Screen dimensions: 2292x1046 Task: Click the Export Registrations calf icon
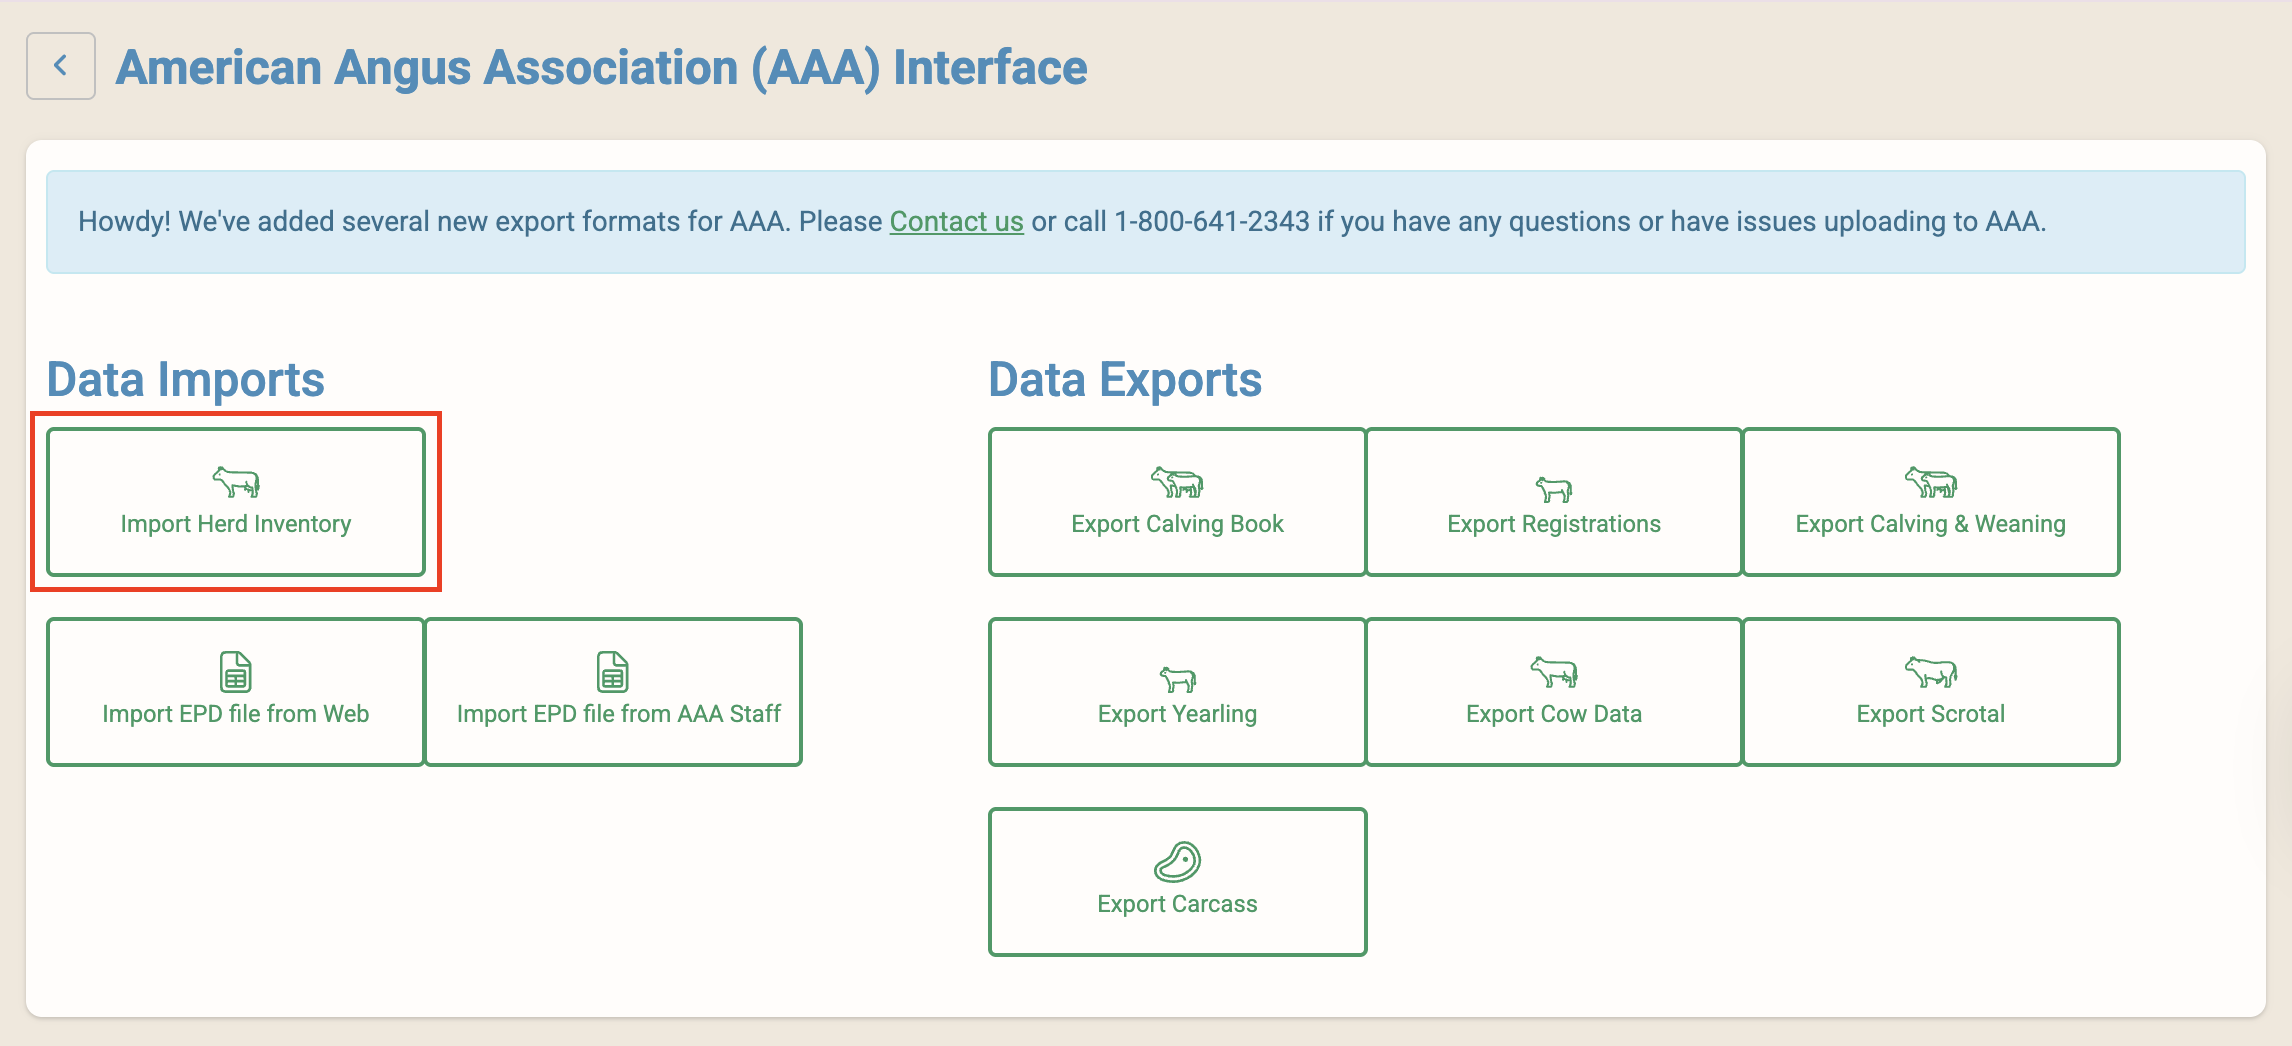(x=1554, y=488)
